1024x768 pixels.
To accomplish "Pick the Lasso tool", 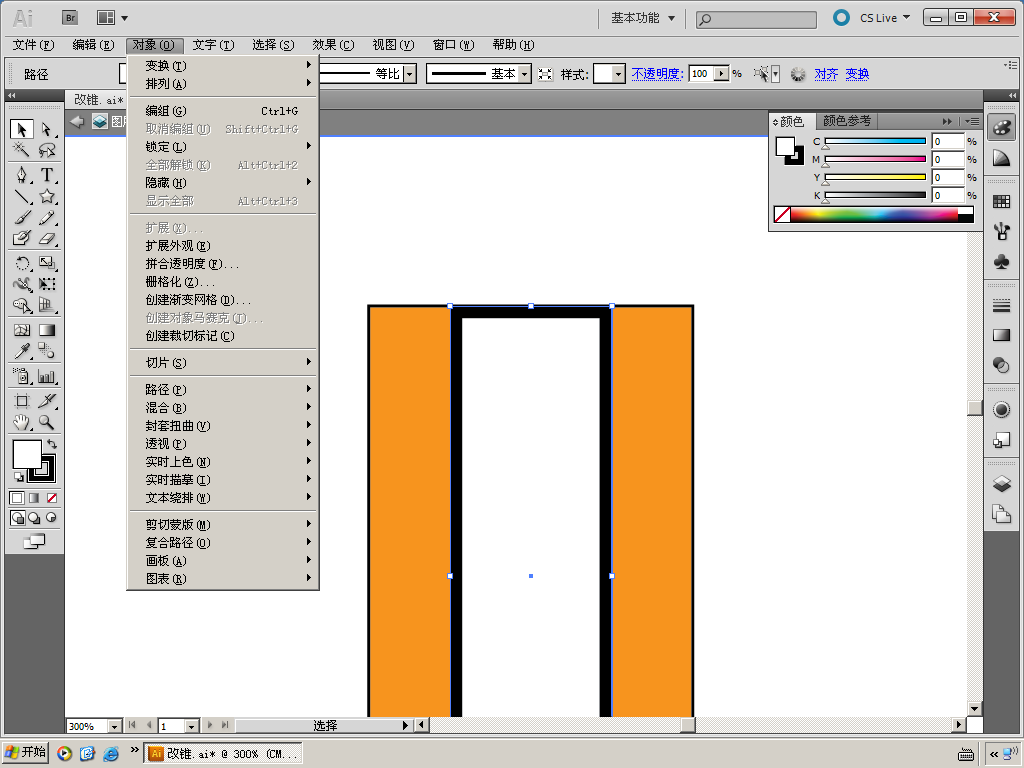I will coord(46,150).
